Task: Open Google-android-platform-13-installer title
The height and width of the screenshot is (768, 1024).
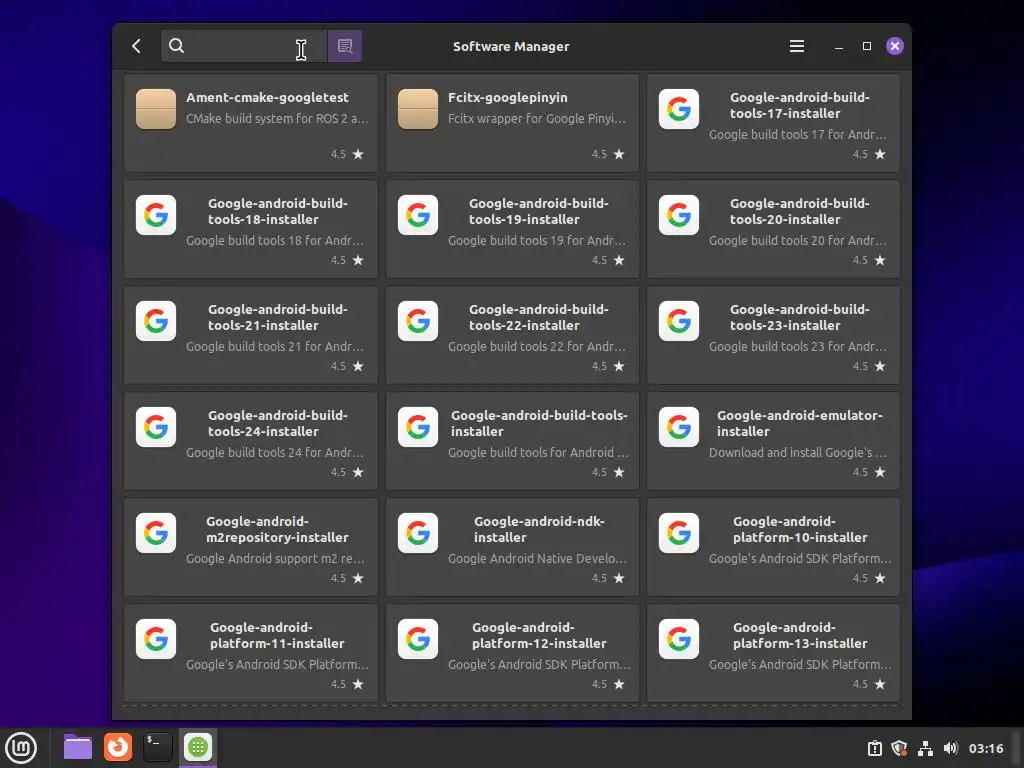Action: [x=799, y=635]
